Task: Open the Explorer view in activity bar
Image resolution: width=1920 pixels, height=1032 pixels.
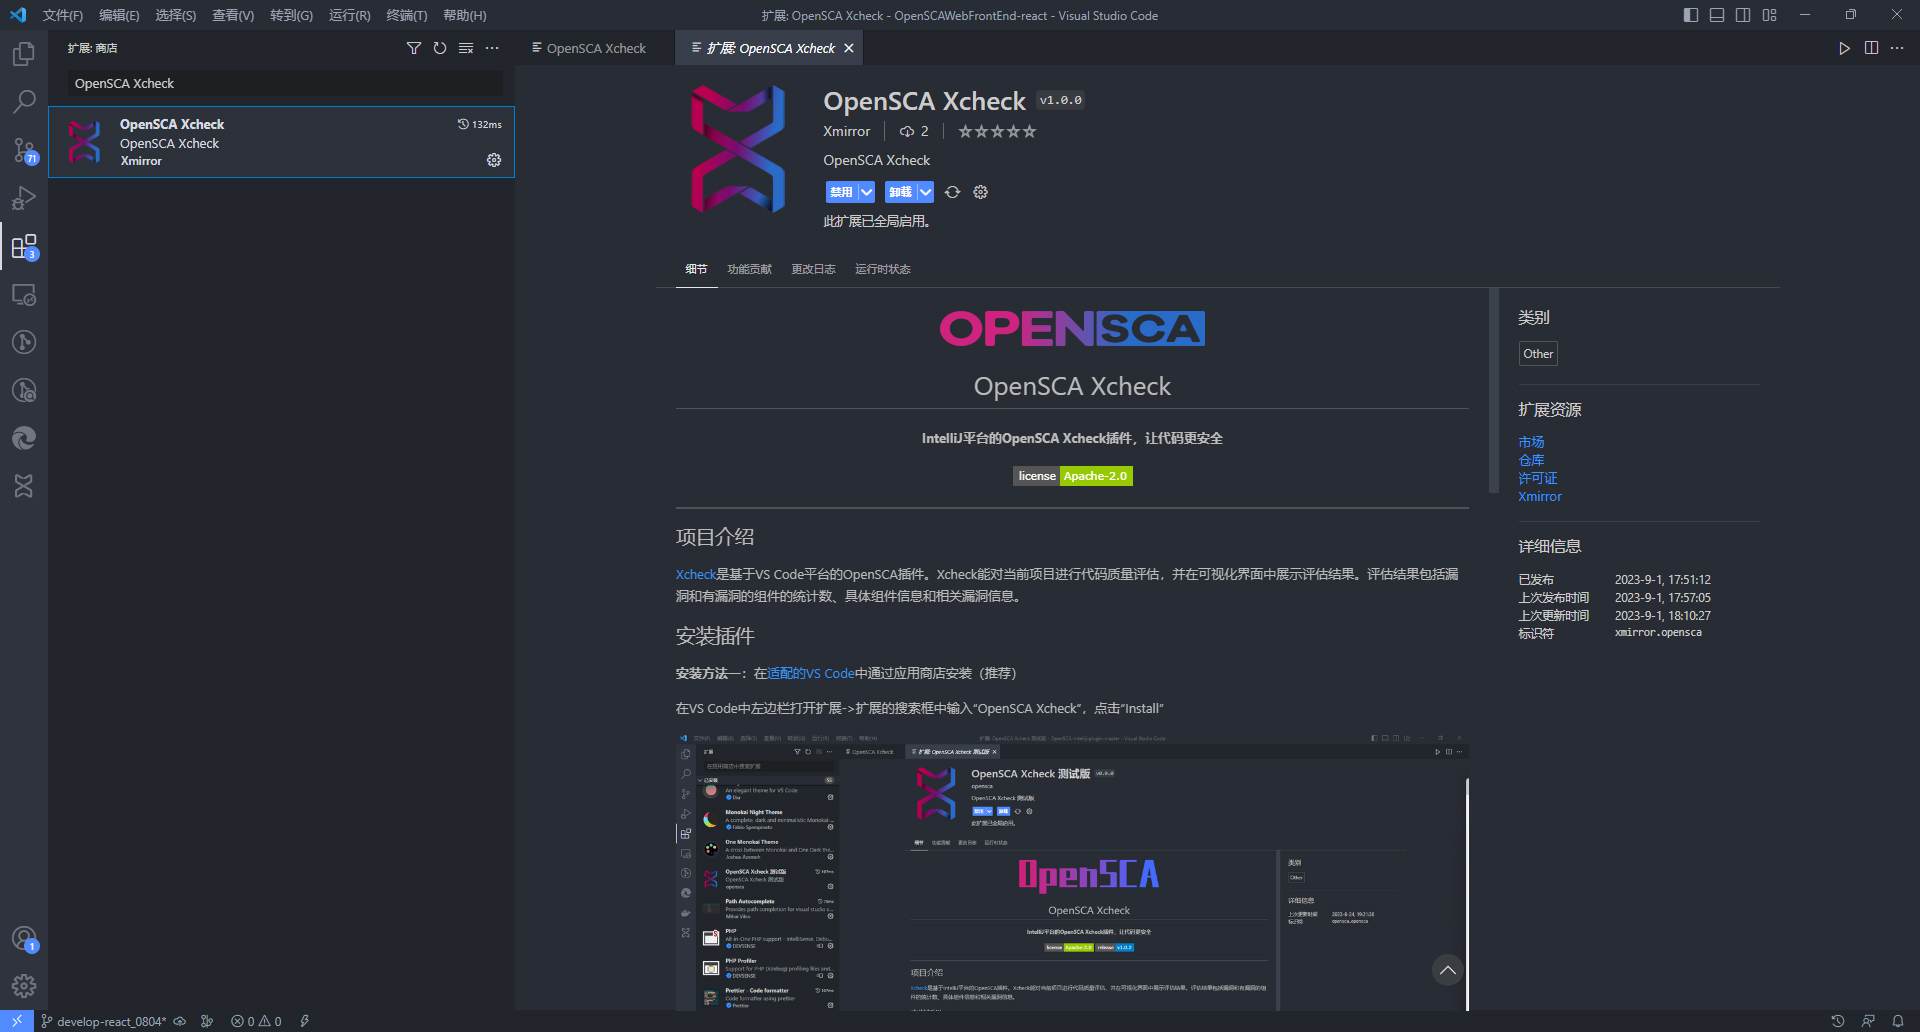Action: [24, 54]
